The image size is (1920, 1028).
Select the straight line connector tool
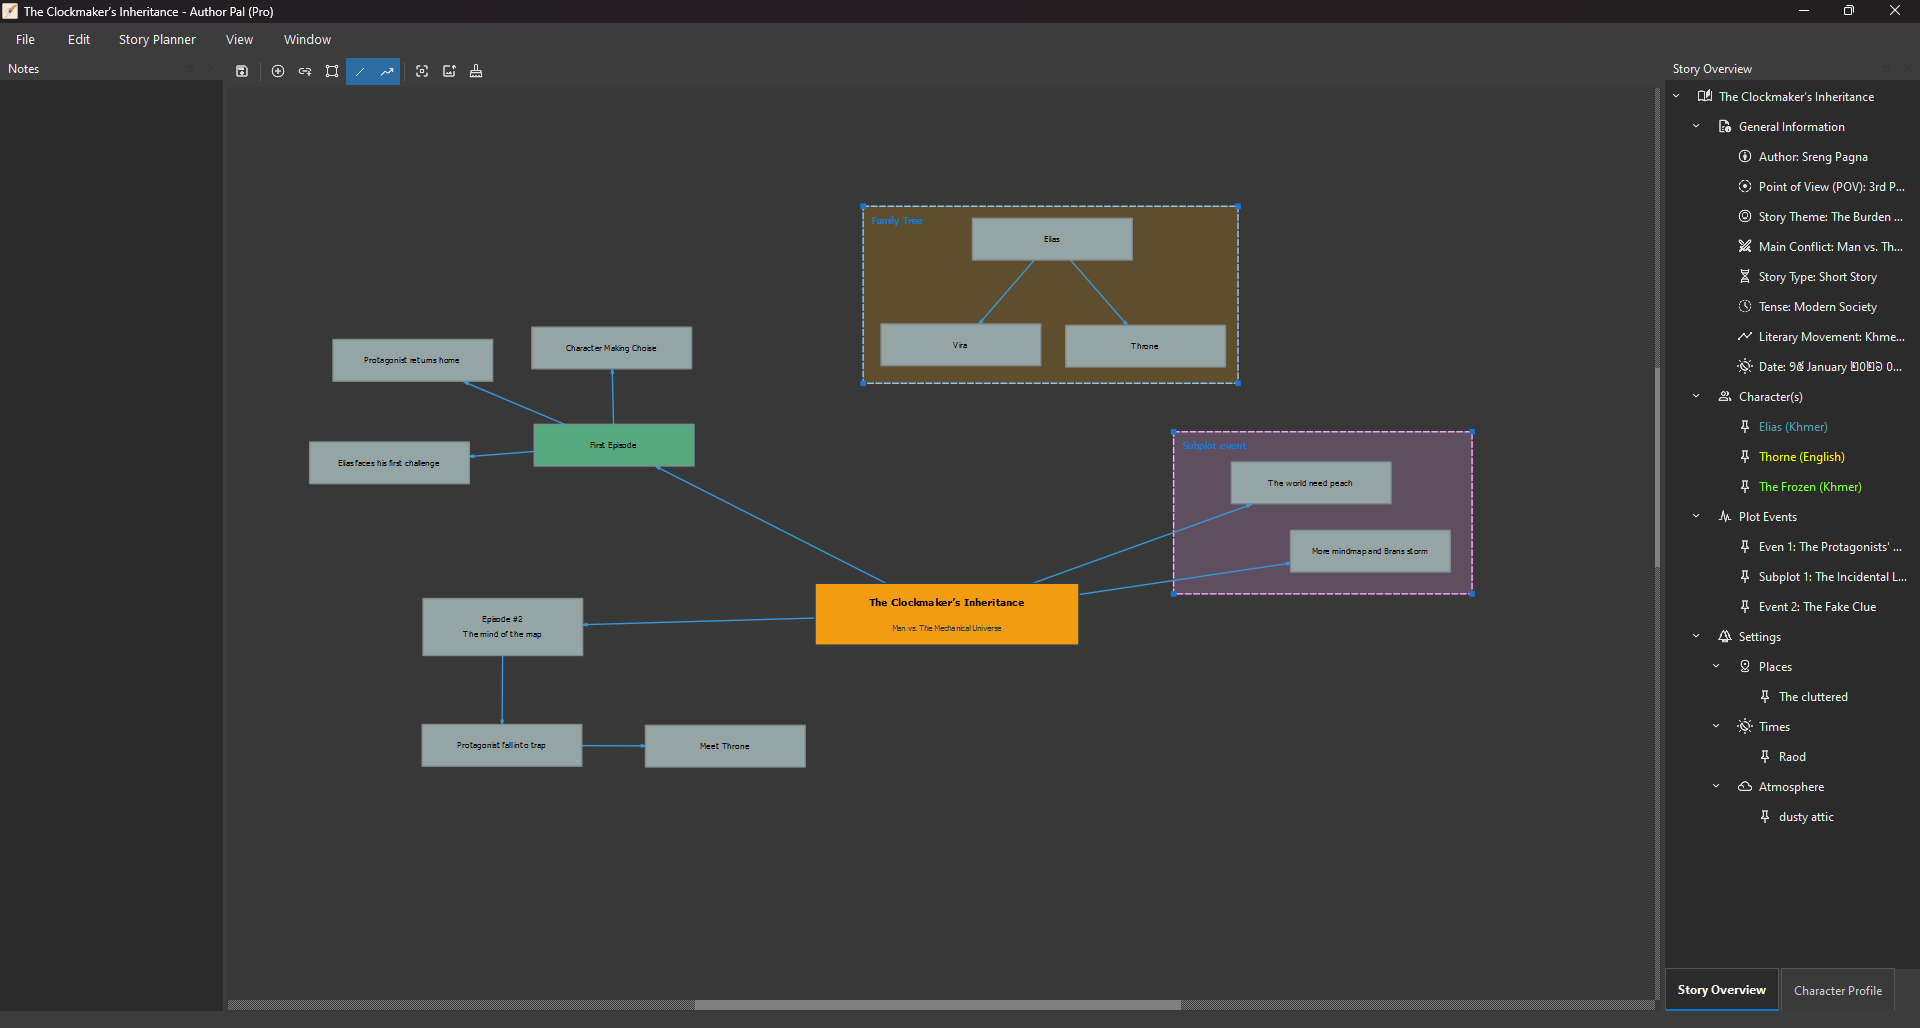(x=359, y=71)
